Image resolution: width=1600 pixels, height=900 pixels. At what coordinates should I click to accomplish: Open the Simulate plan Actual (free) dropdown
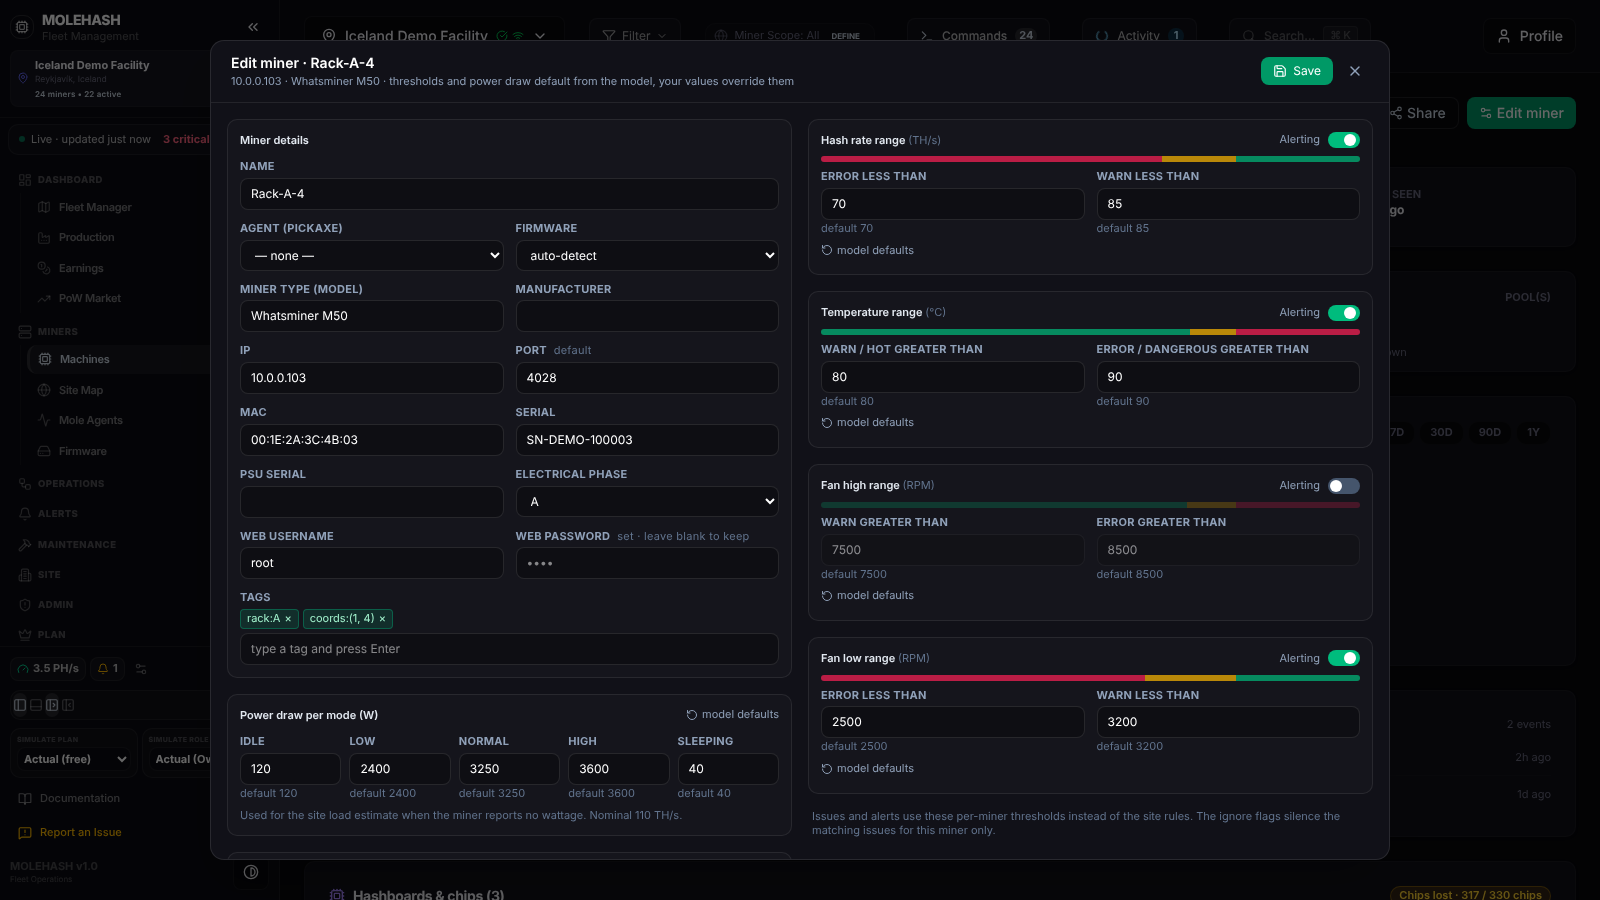coord(74,759)
